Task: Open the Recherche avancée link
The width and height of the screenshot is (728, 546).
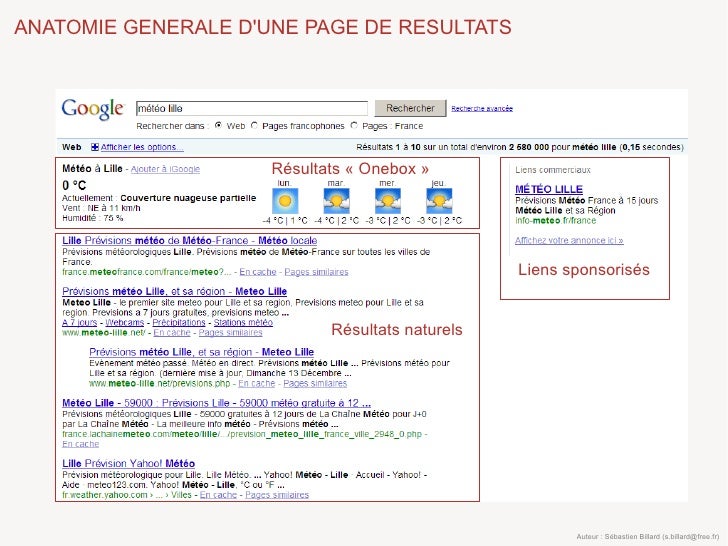Action: tap(482, 109)
